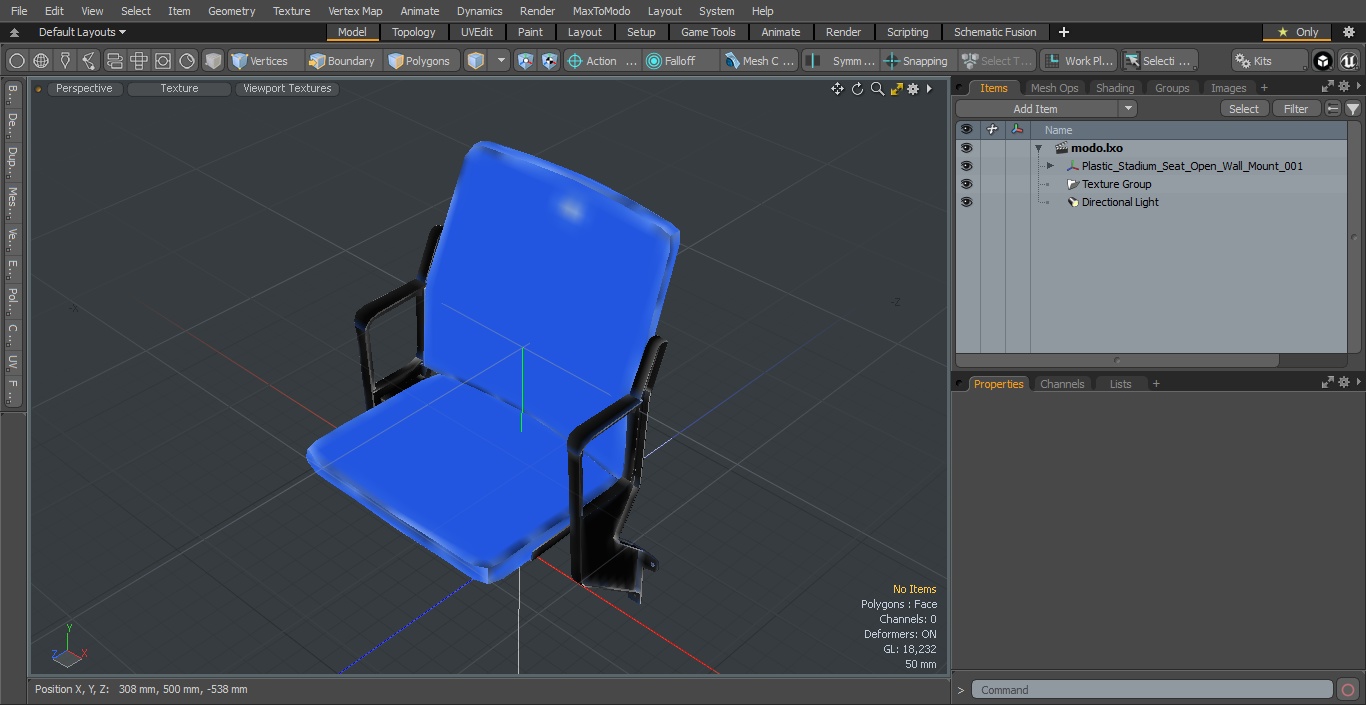Open the selection mode dropdown arrow

pos(501,61)
